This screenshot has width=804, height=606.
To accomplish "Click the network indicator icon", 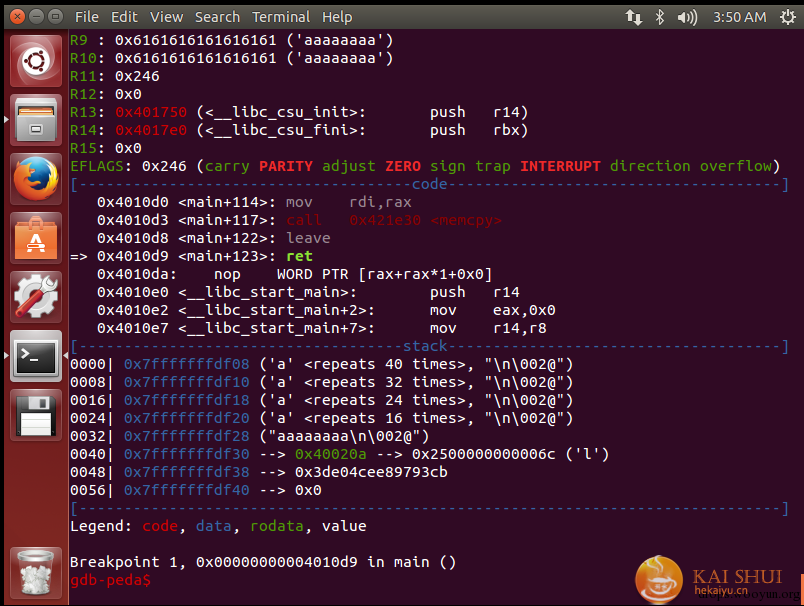I will [634, 17].
